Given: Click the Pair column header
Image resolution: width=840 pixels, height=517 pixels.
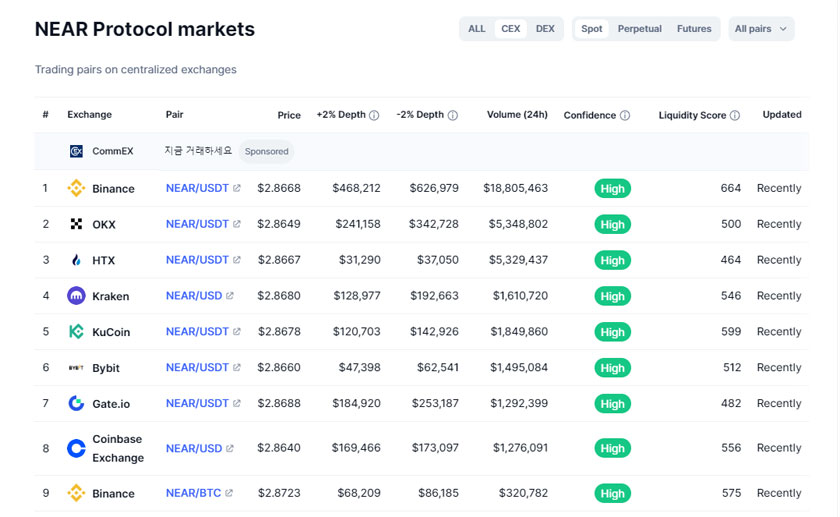Looking at the screenshot, I should click(x=175, y=115).
